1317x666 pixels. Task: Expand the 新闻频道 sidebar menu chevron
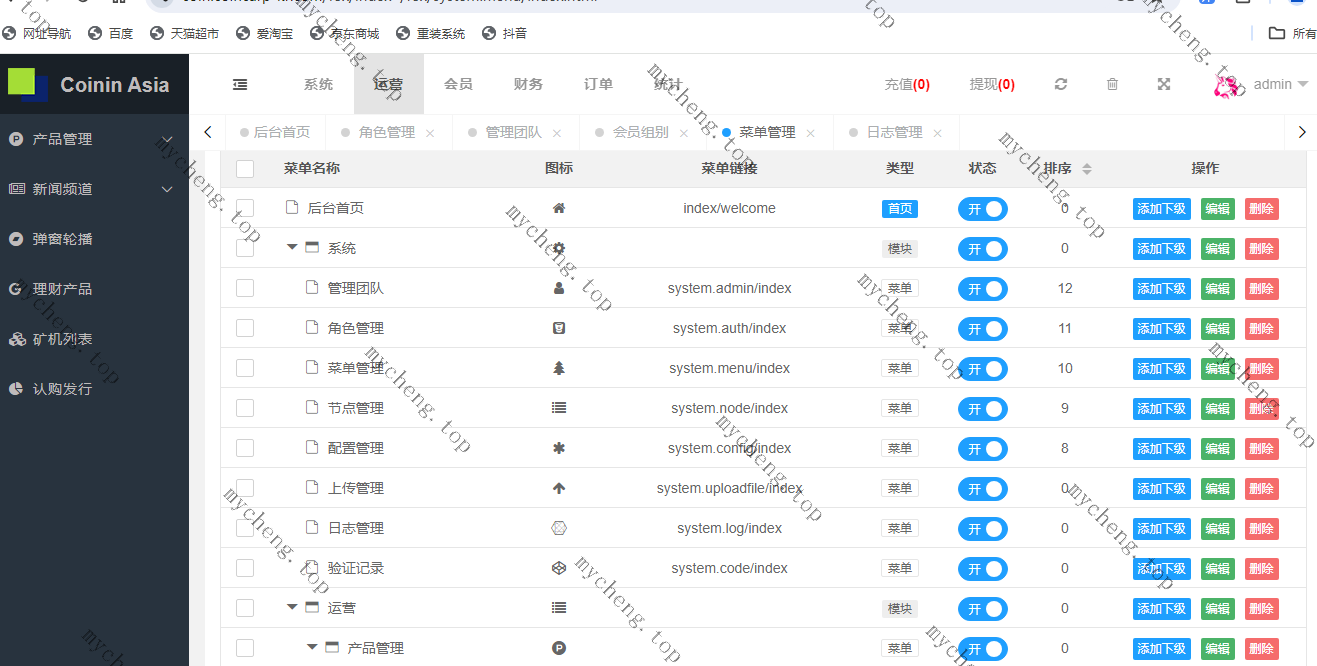167,190
